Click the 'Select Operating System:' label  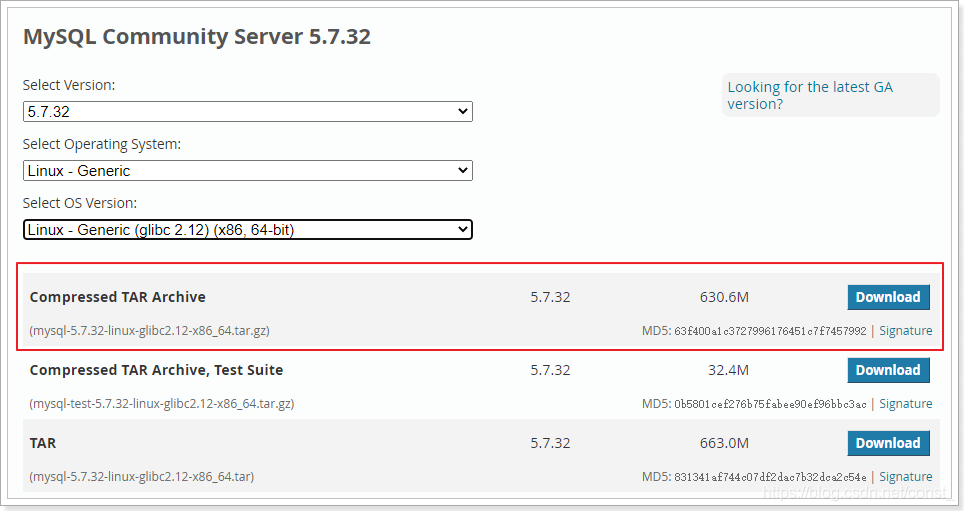(102, 144)
